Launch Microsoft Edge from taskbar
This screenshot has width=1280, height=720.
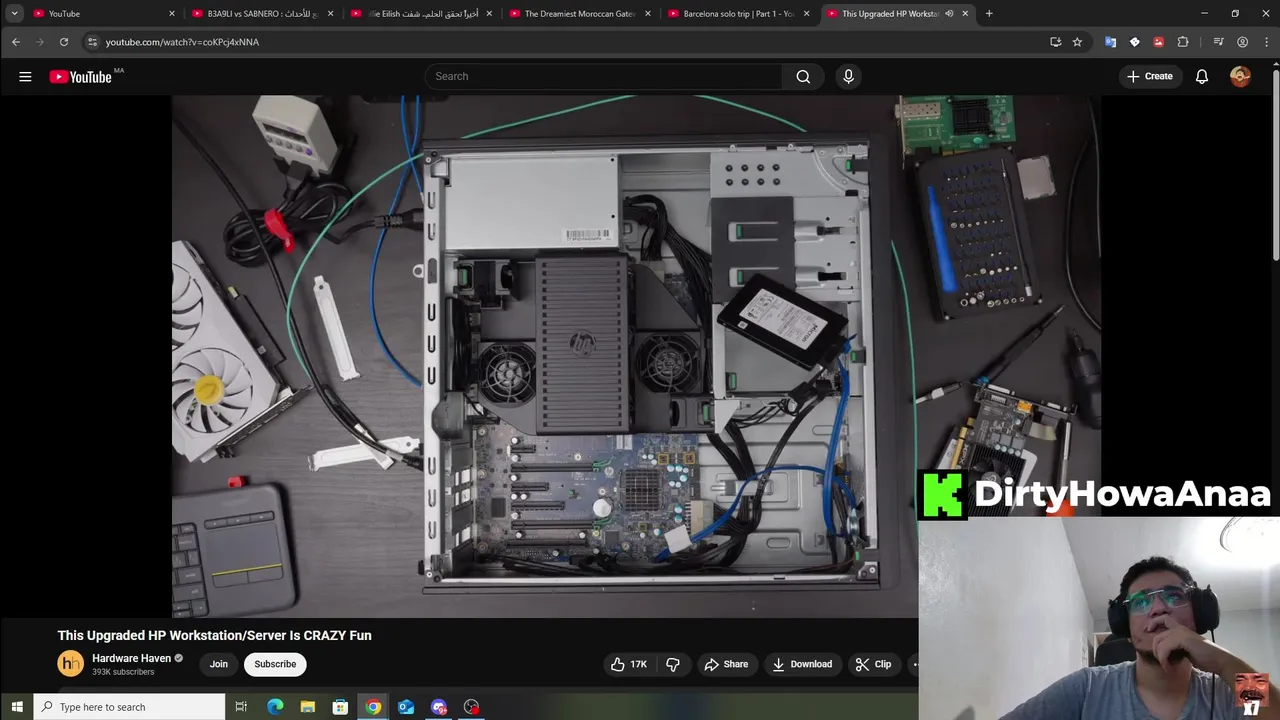pyautogui.click(x=275, y=707)
